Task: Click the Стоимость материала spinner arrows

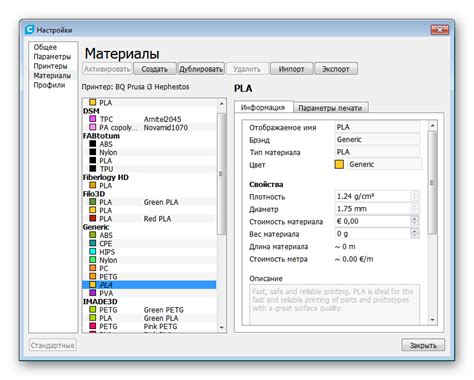Action: pos(415,221)
